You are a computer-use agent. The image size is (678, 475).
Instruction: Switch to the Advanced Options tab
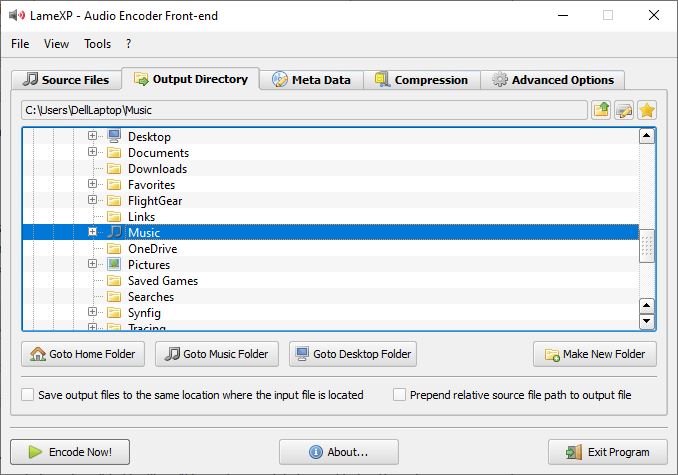click(553, 80)
